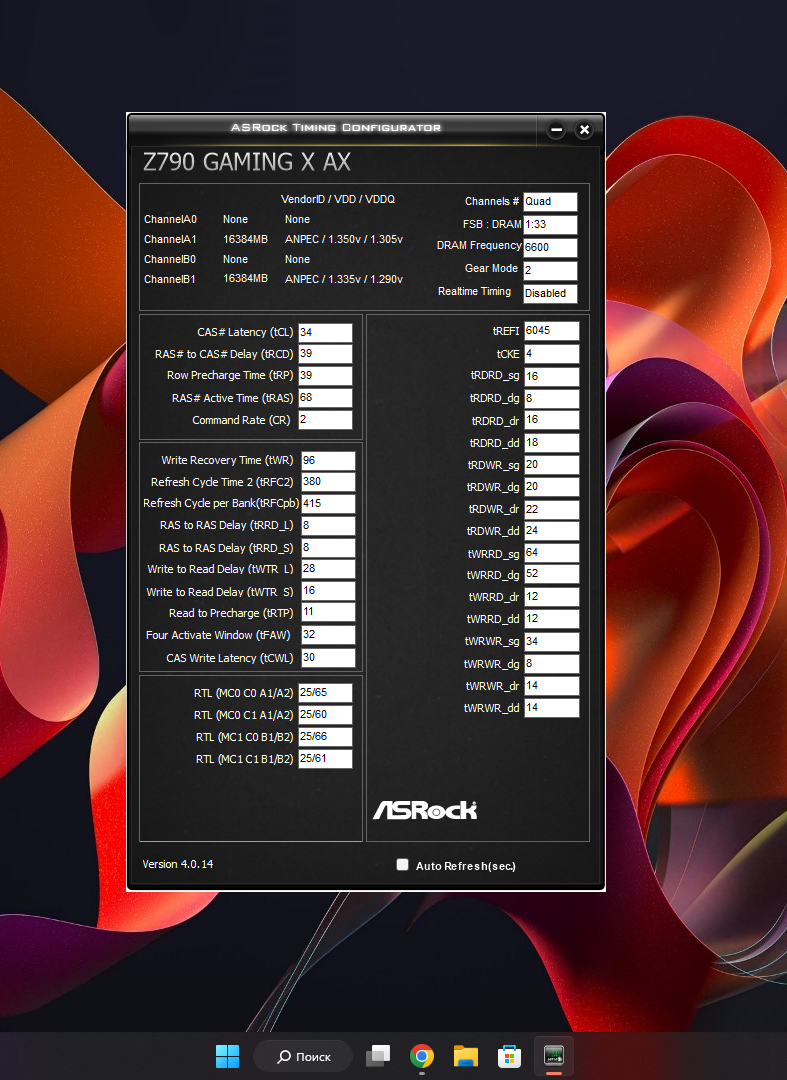Click the Four Activate Window (tFAW) field
Screen dimensions: 787x1080
click(x=328, y=635)
